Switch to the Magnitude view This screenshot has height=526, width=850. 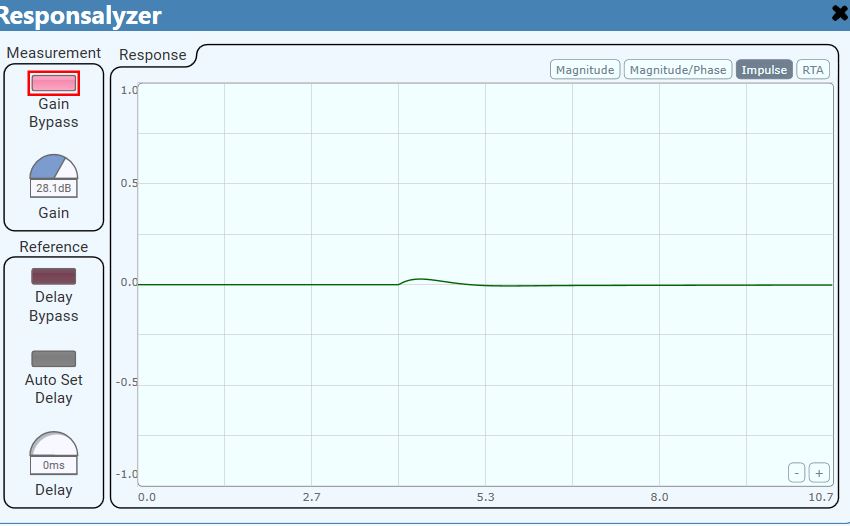[x=585, y=69]
